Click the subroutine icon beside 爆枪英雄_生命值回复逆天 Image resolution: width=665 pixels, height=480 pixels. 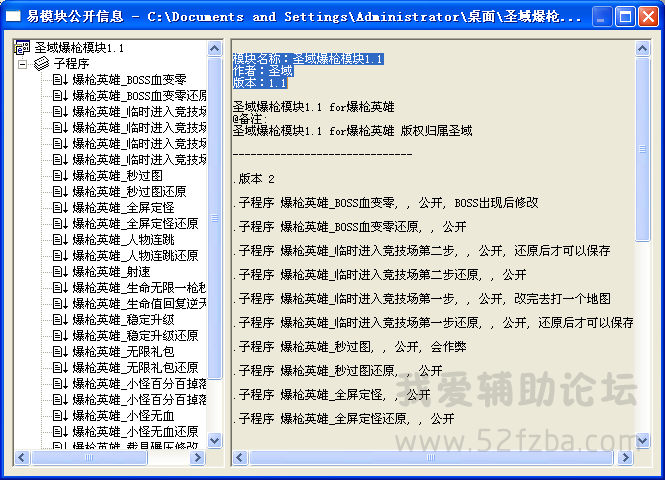(60, 304)
